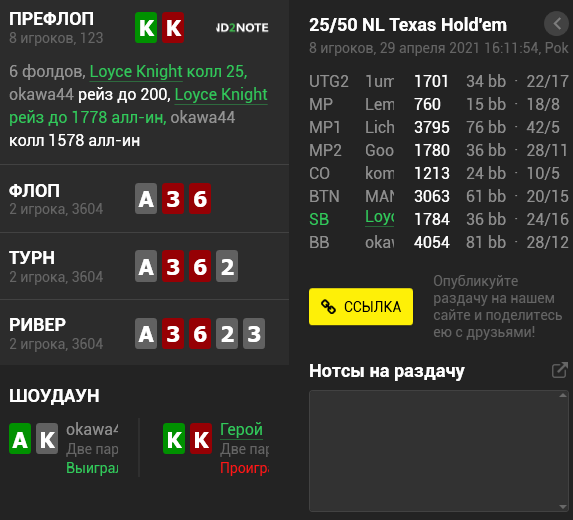The height and width of the screenshot is (520, 573).
Task: Click the river grey 3 card
Action: [x=254, y=334]
